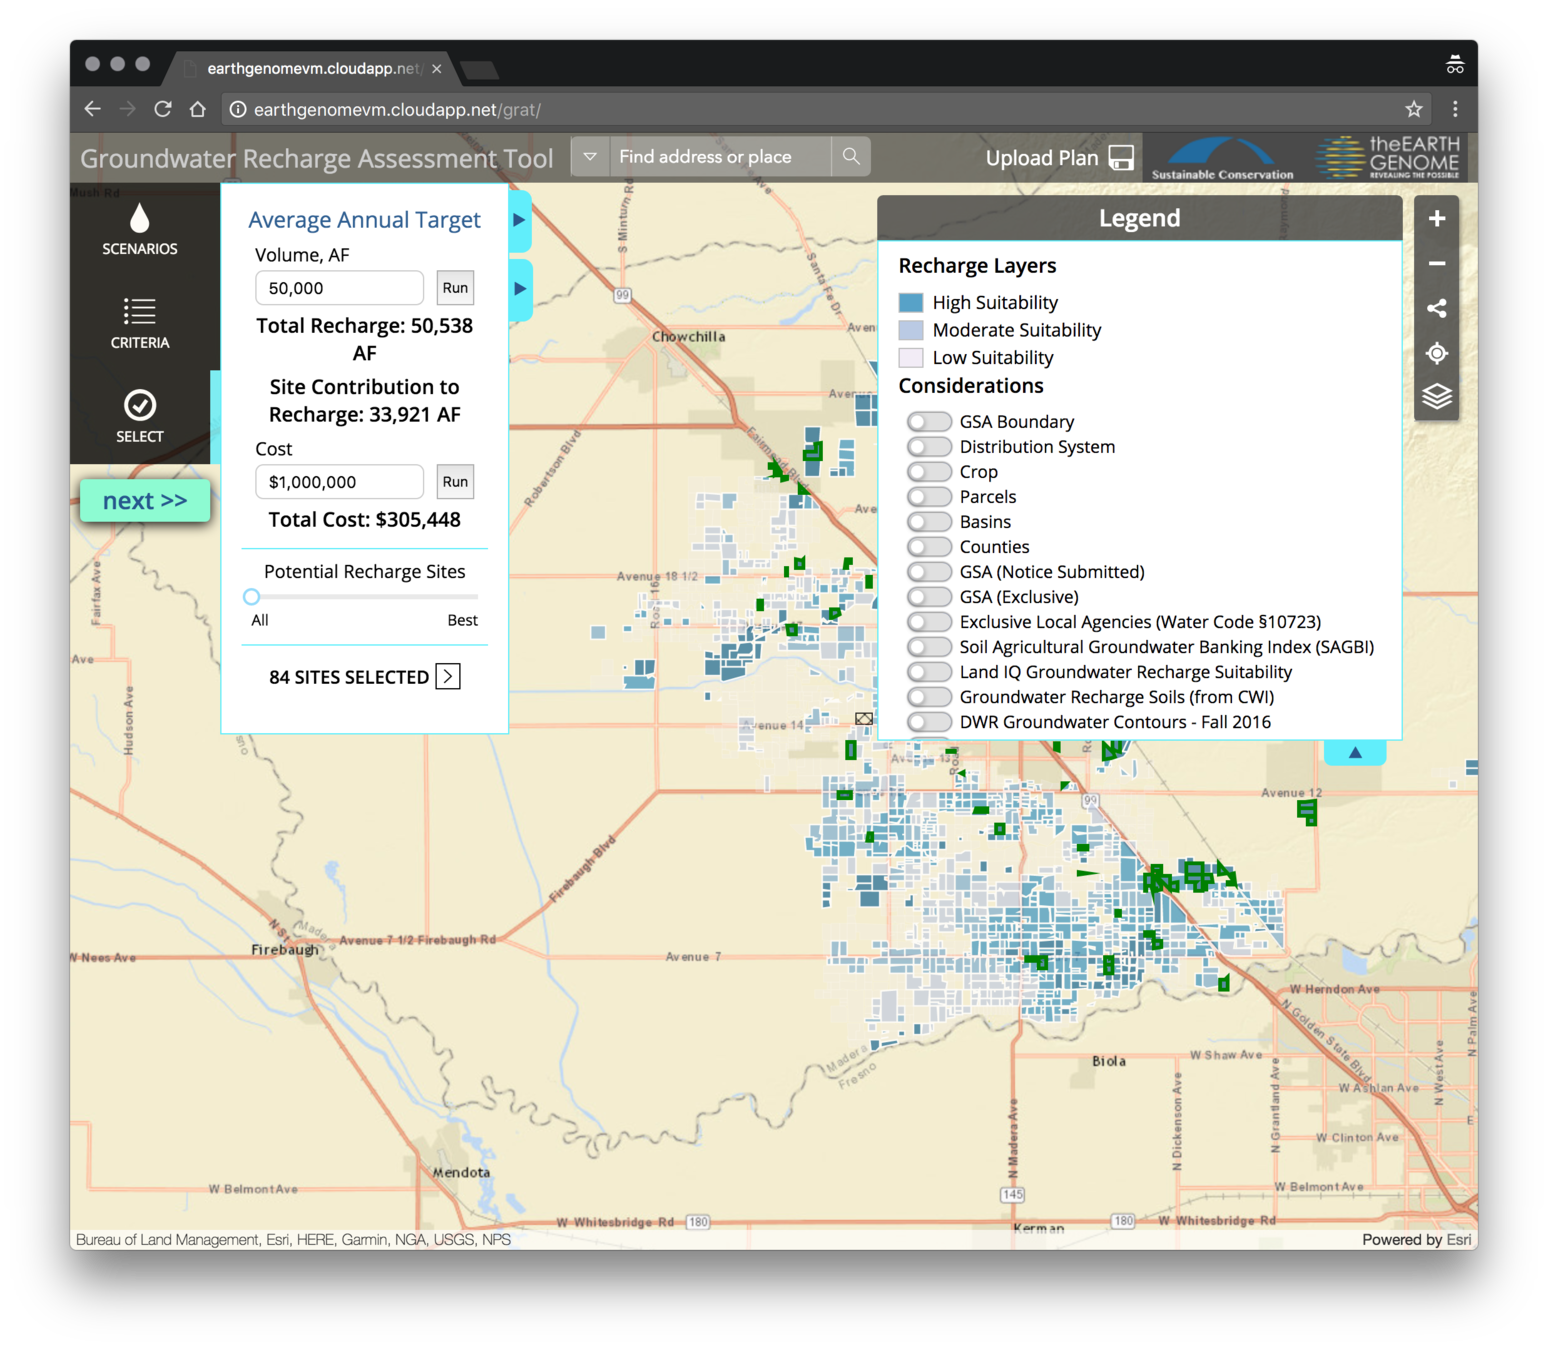Click the share map icon

point(1437,308)
